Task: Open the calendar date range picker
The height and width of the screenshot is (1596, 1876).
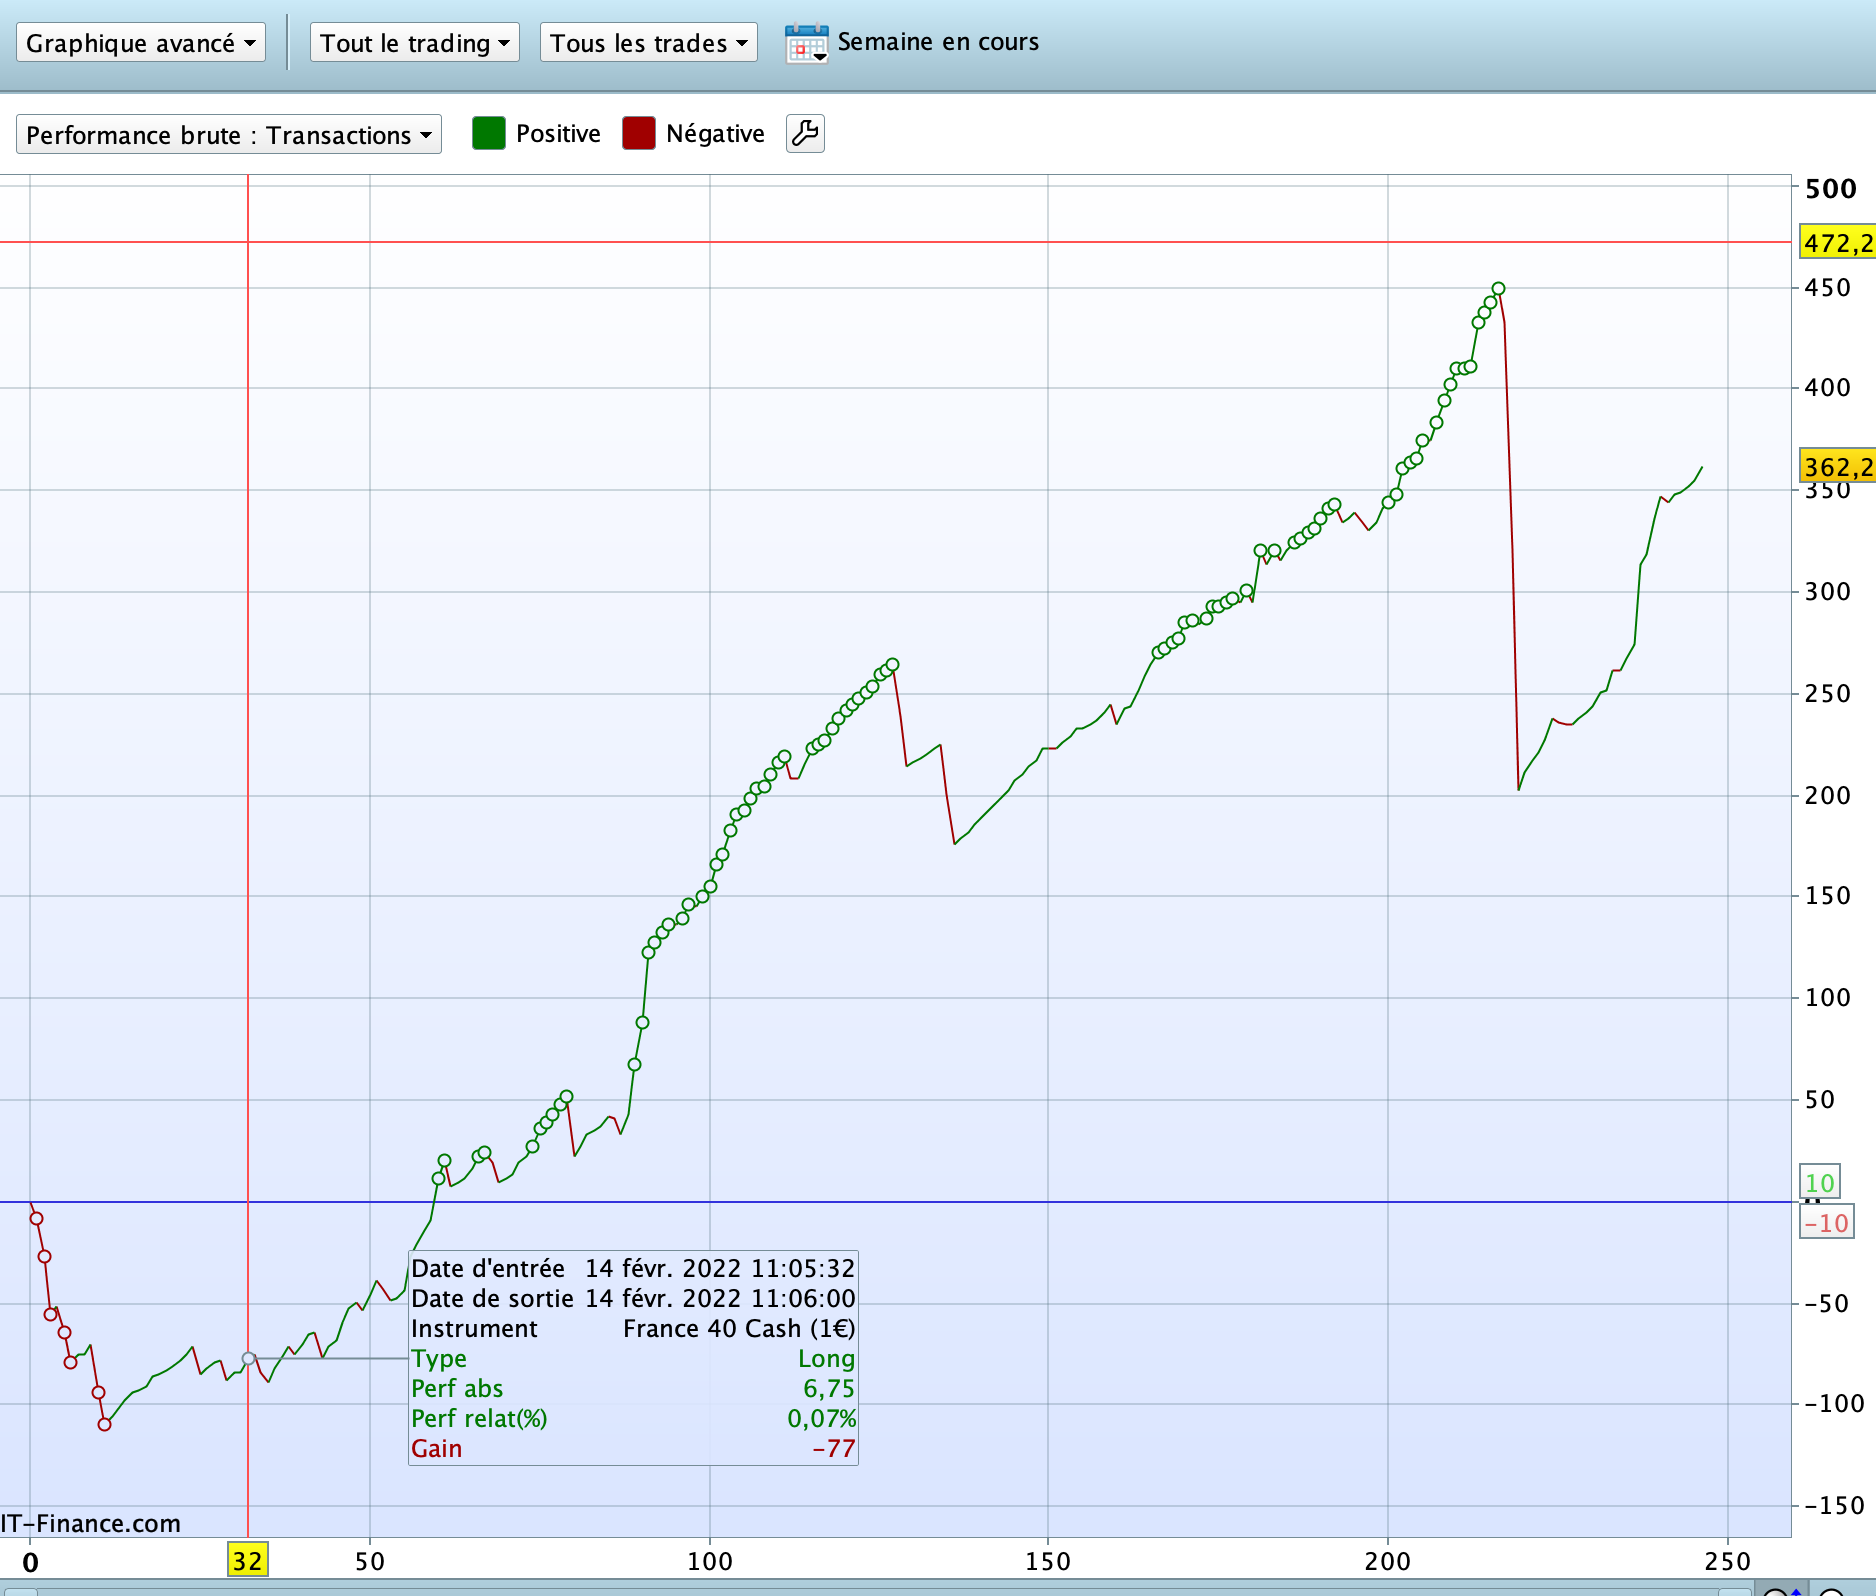Action: (807, 43)
